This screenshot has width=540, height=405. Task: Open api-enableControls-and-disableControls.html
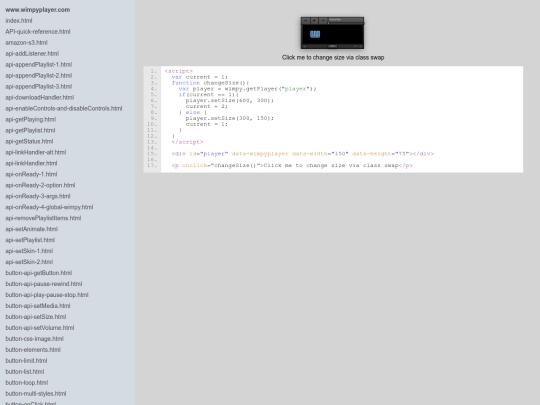click(x=64, y=108)
